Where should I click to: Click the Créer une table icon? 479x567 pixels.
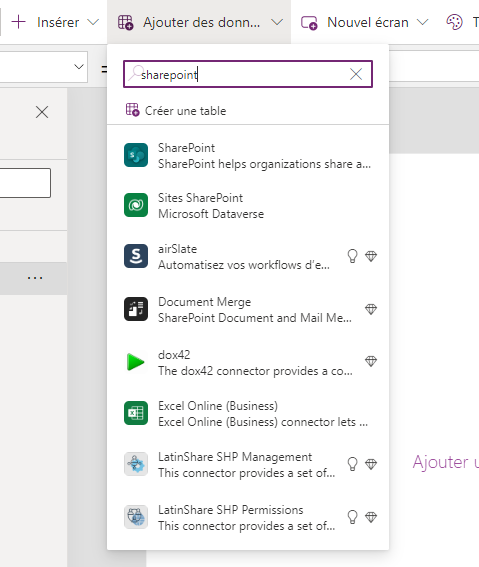point(132,110)
